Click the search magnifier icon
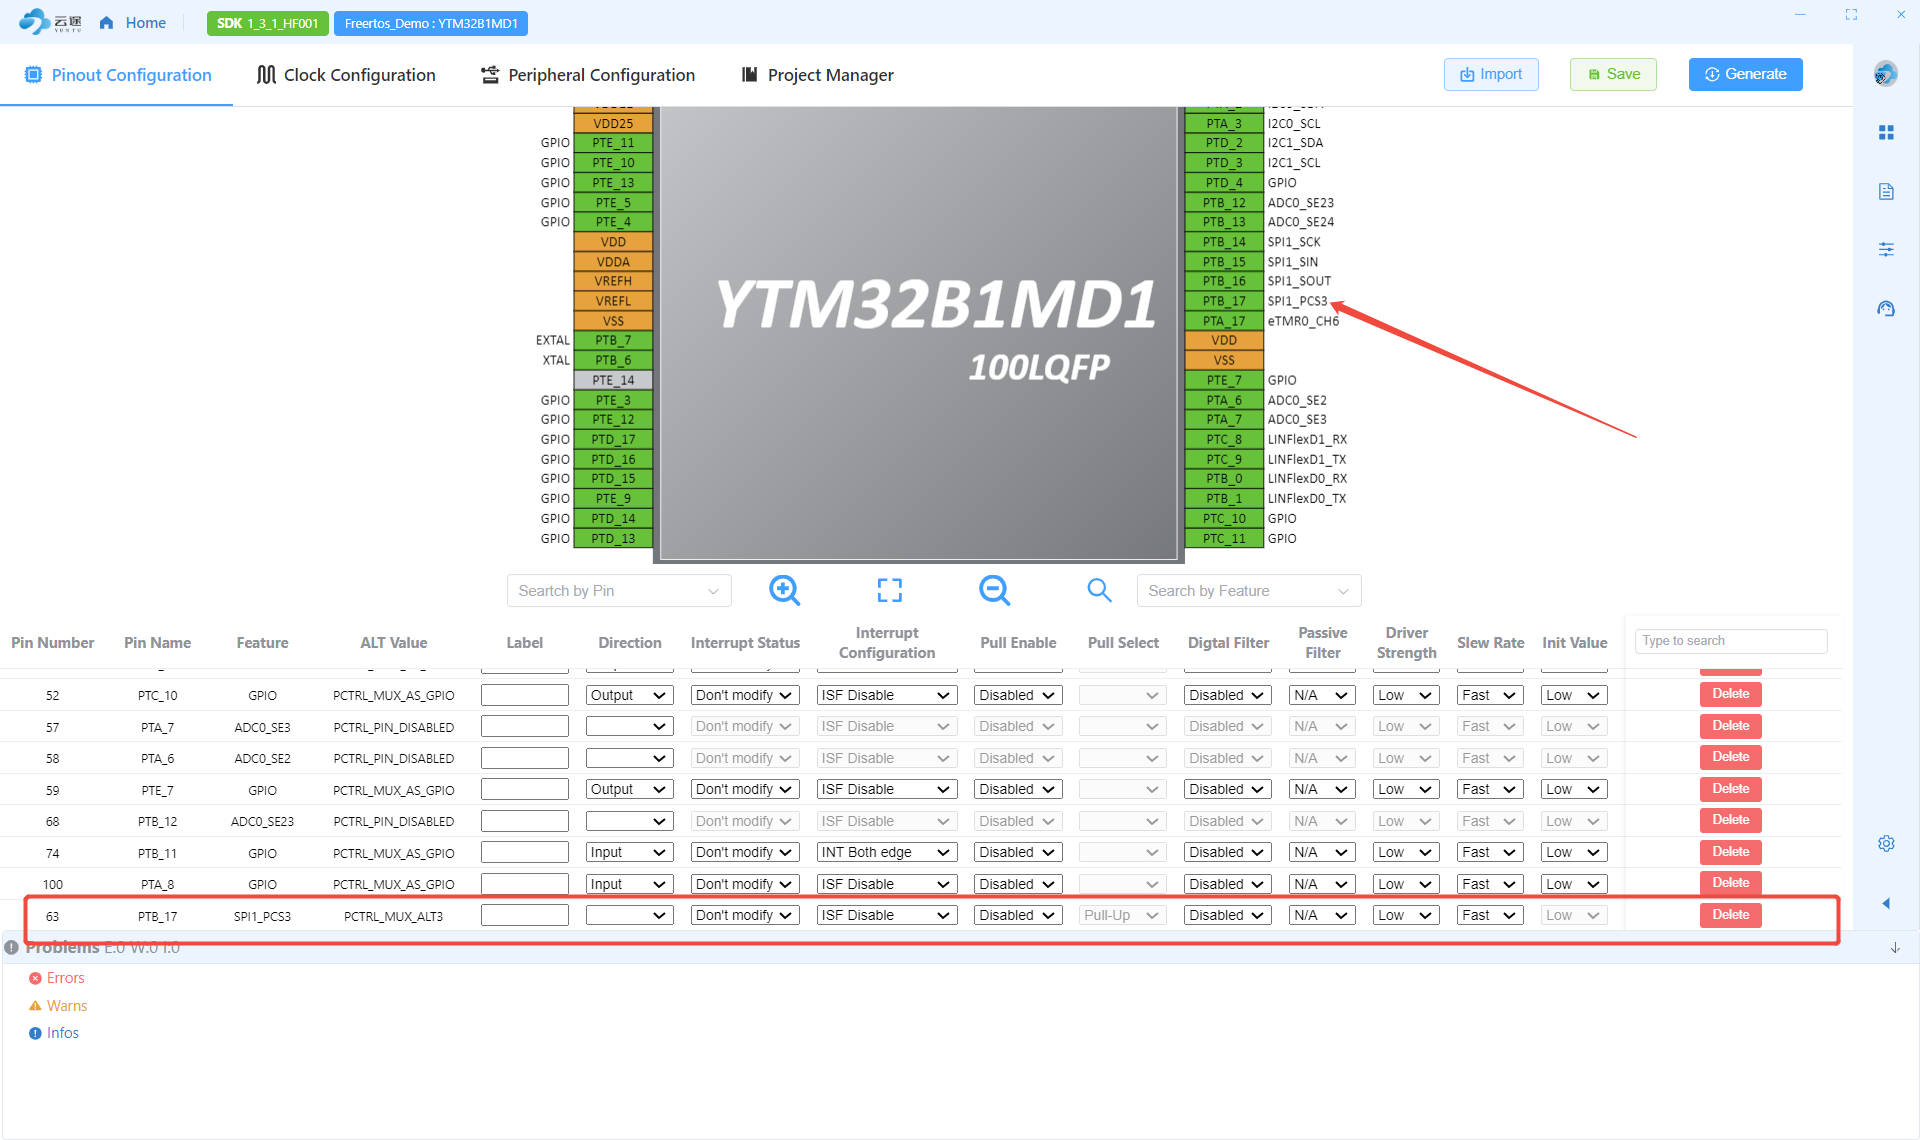 pyautogui.click(x=1099, y=591)
